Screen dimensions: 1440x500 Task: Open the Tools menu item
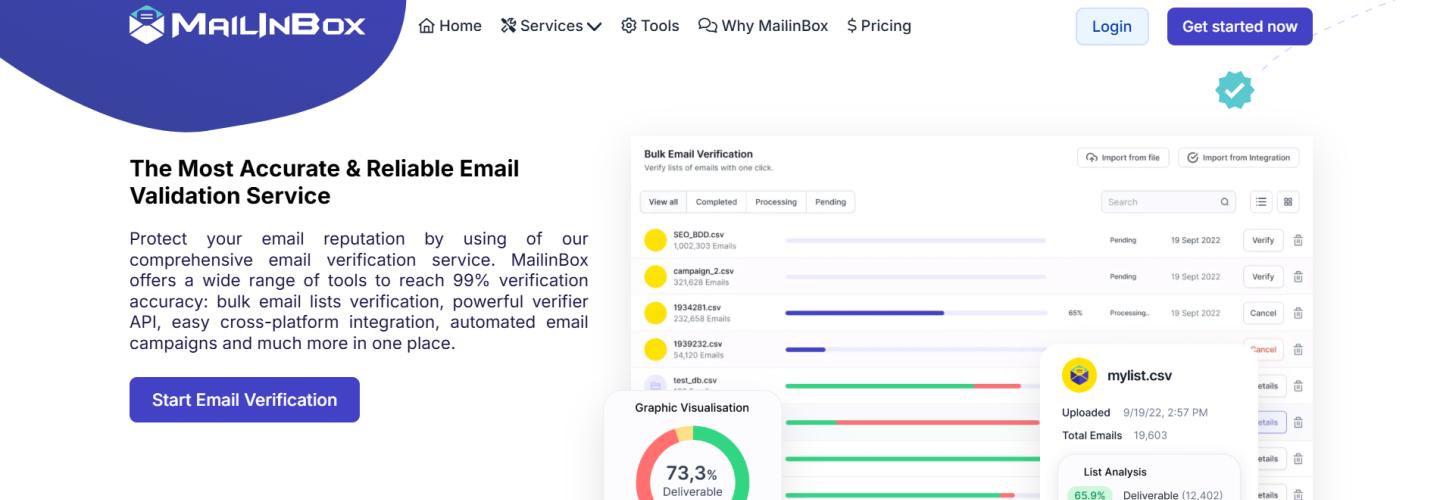click(x=650, y=26)
